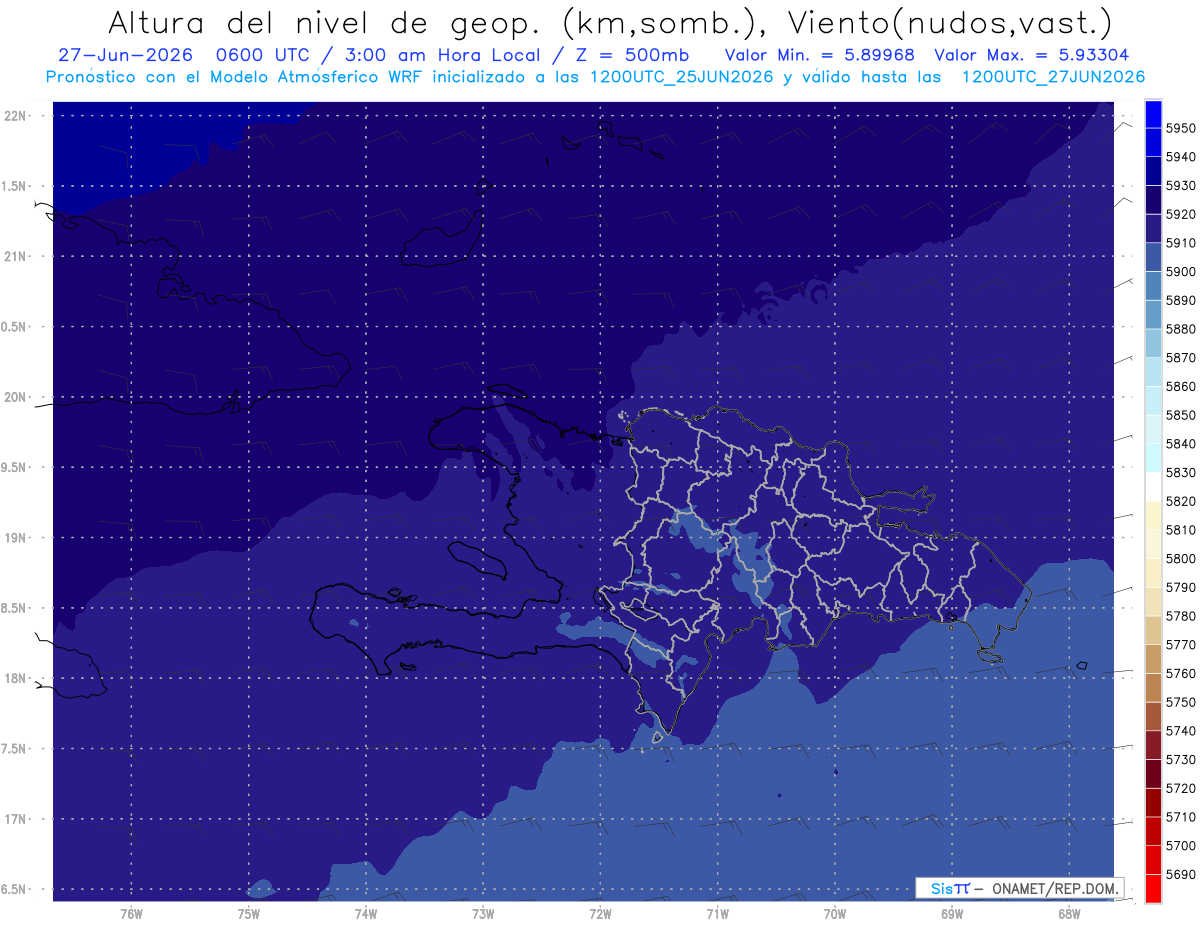
Task: Click longitude label '68W'
Action: click(x=1068, y=914)
